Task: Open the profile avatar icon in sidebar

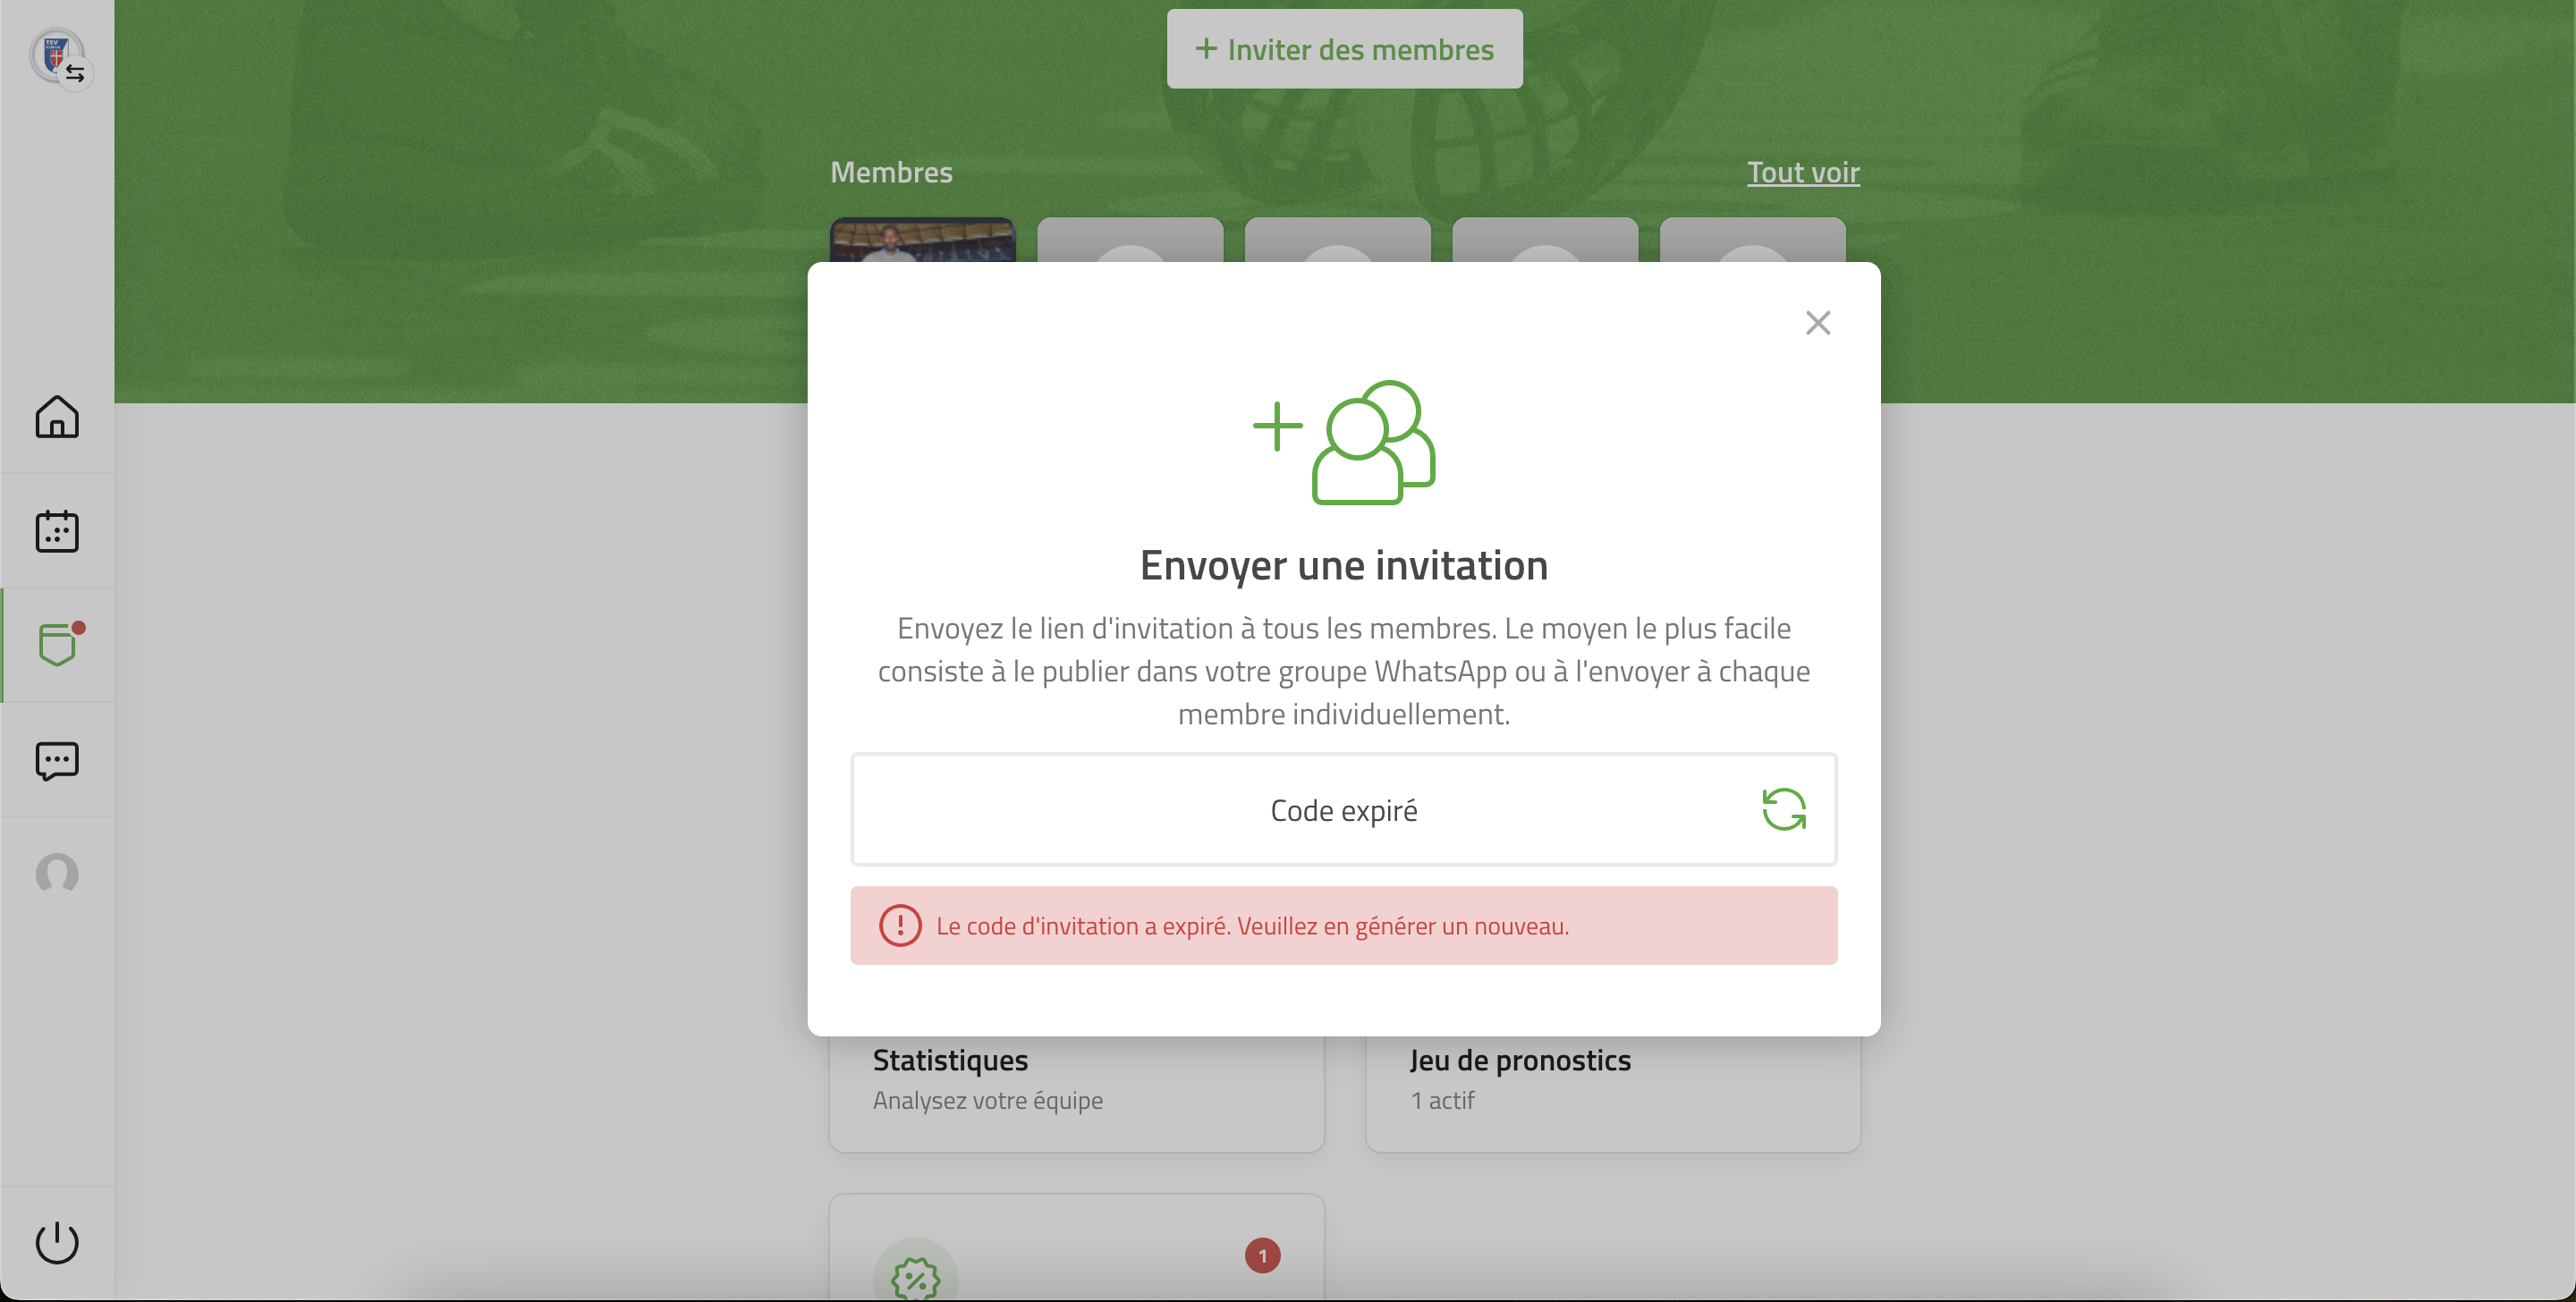Action: [x=57, y=873]
